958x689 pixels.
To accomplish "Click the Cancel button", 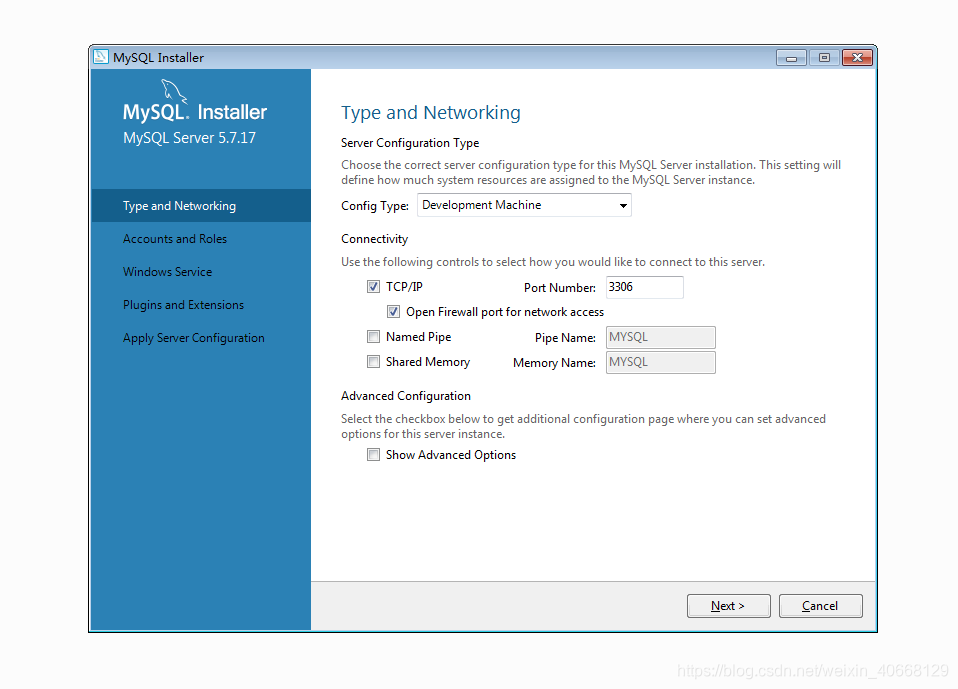I will (821, 606).
